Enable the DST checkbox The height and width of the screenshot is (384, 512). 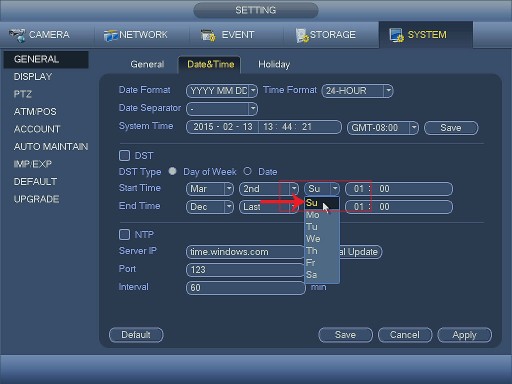click(x=124, y=155)
